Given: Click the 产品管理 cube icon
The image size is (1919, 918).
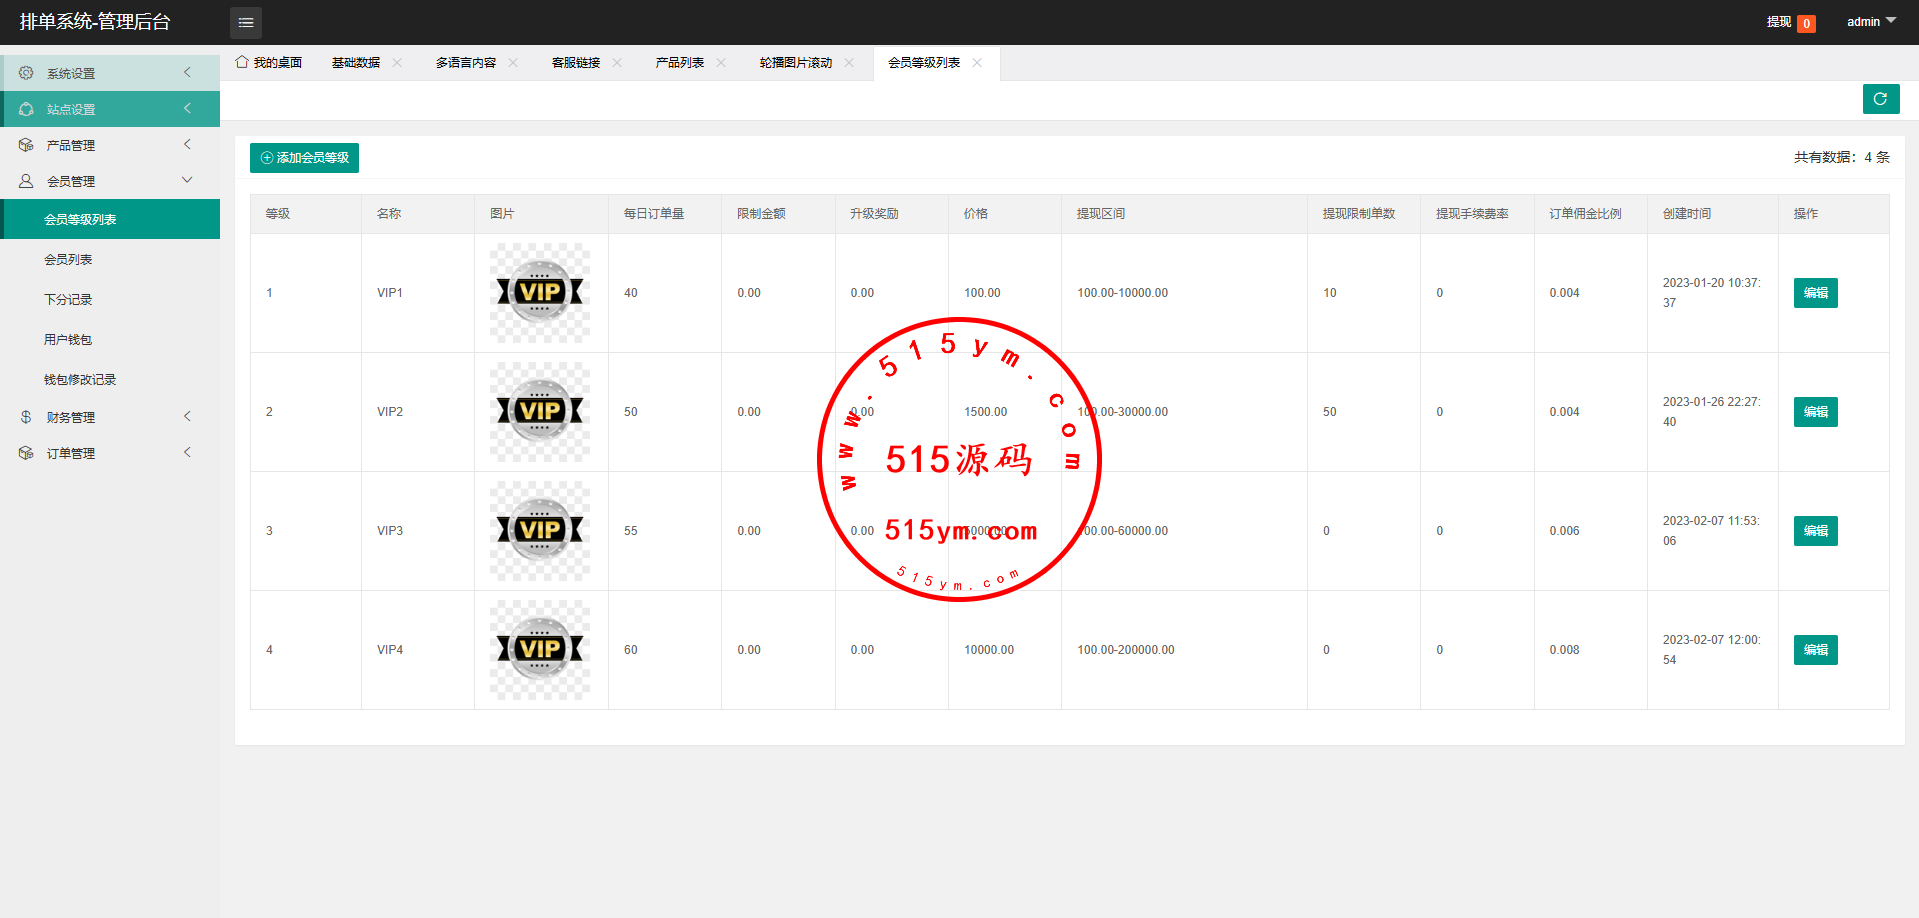Looking at the screenshot, I should [x=26, y=145].
